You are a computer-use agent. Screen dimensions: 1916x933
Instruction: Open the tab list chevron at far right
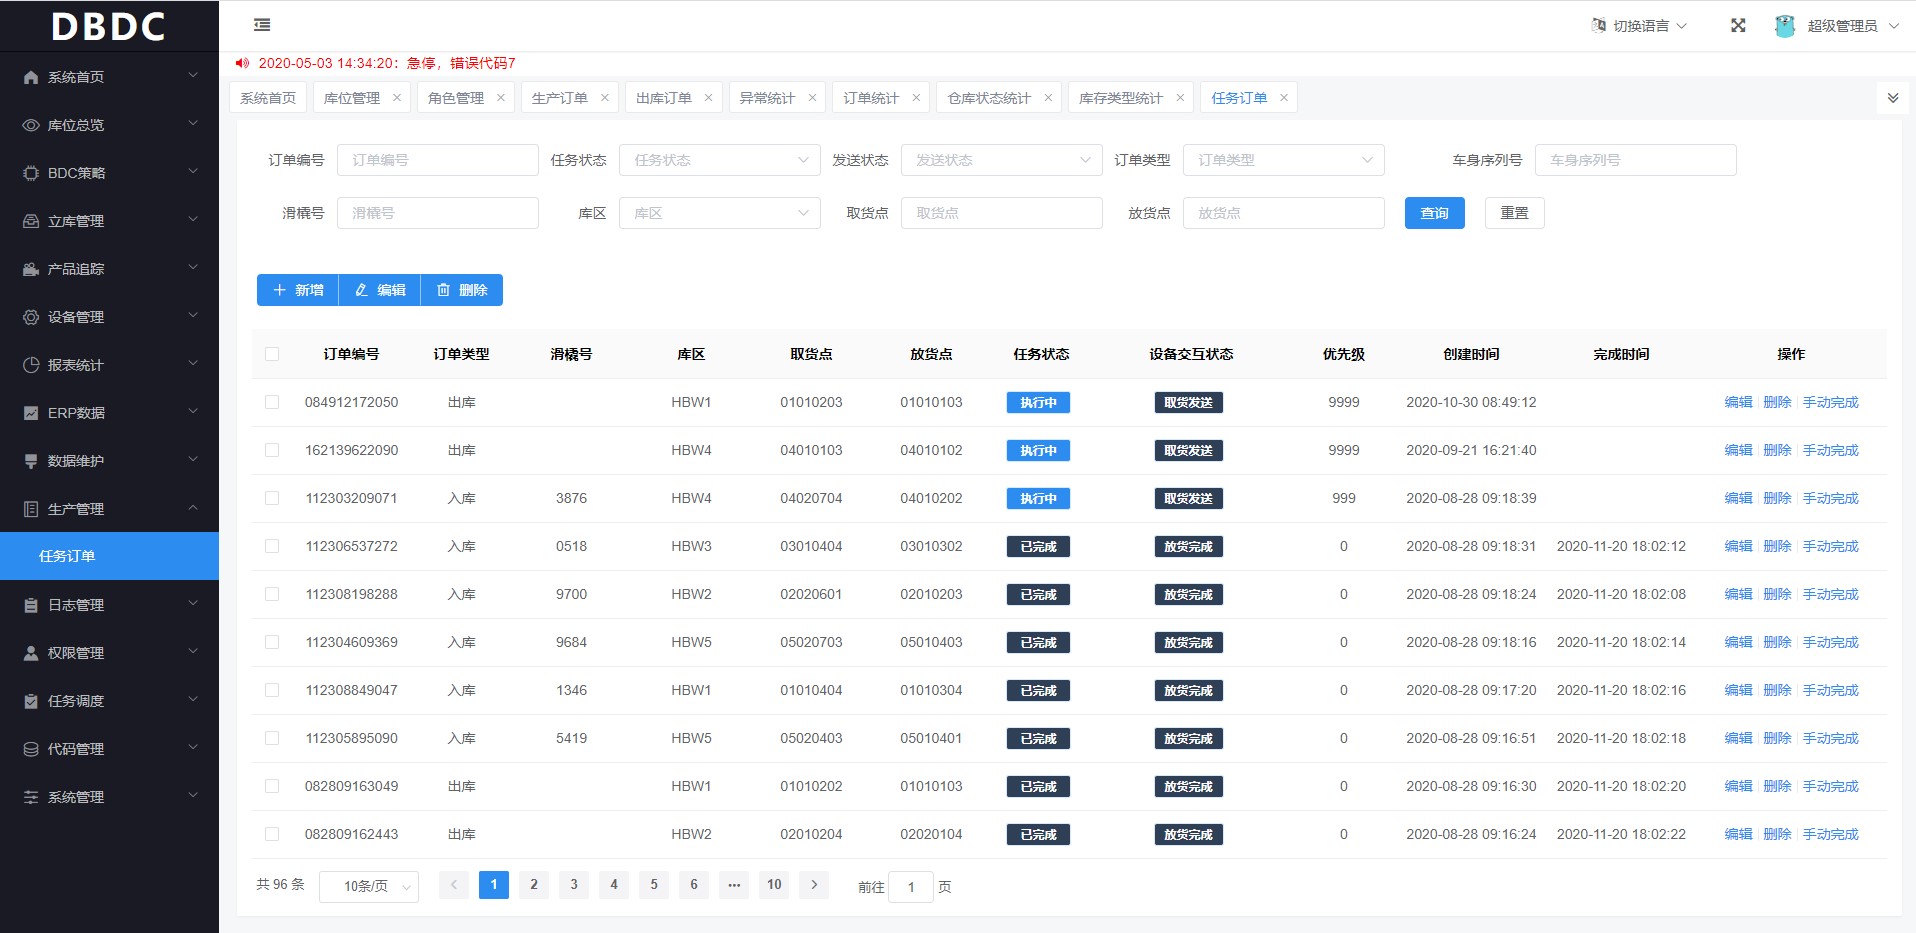[x=1892, y=98]
